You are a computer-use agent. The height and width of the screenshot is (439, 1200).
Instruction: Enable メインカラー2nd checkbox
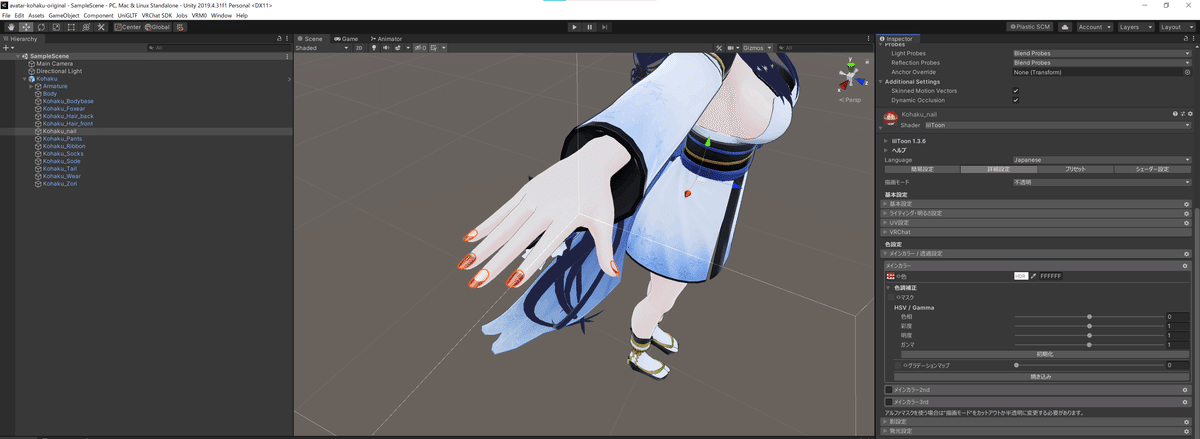tap(890, 390)
